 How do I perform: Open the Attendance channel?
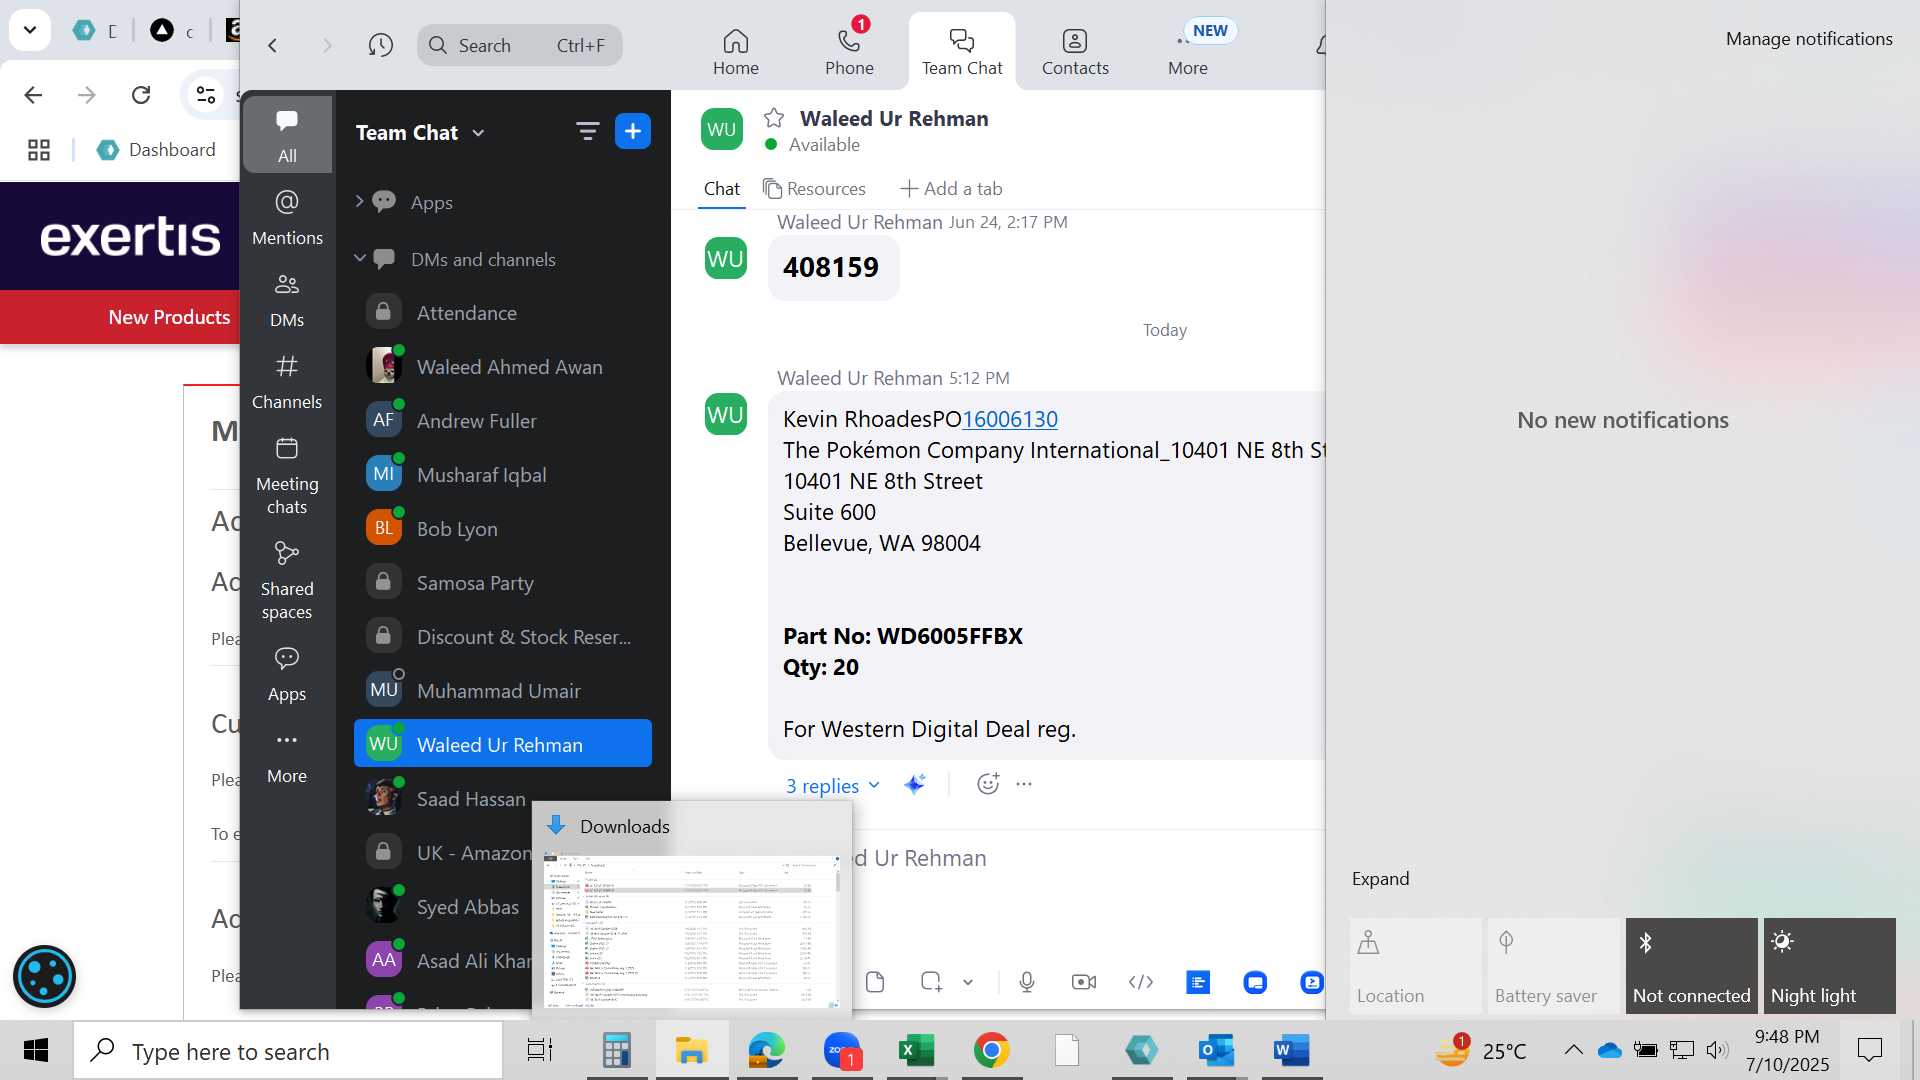click(503, 313)
